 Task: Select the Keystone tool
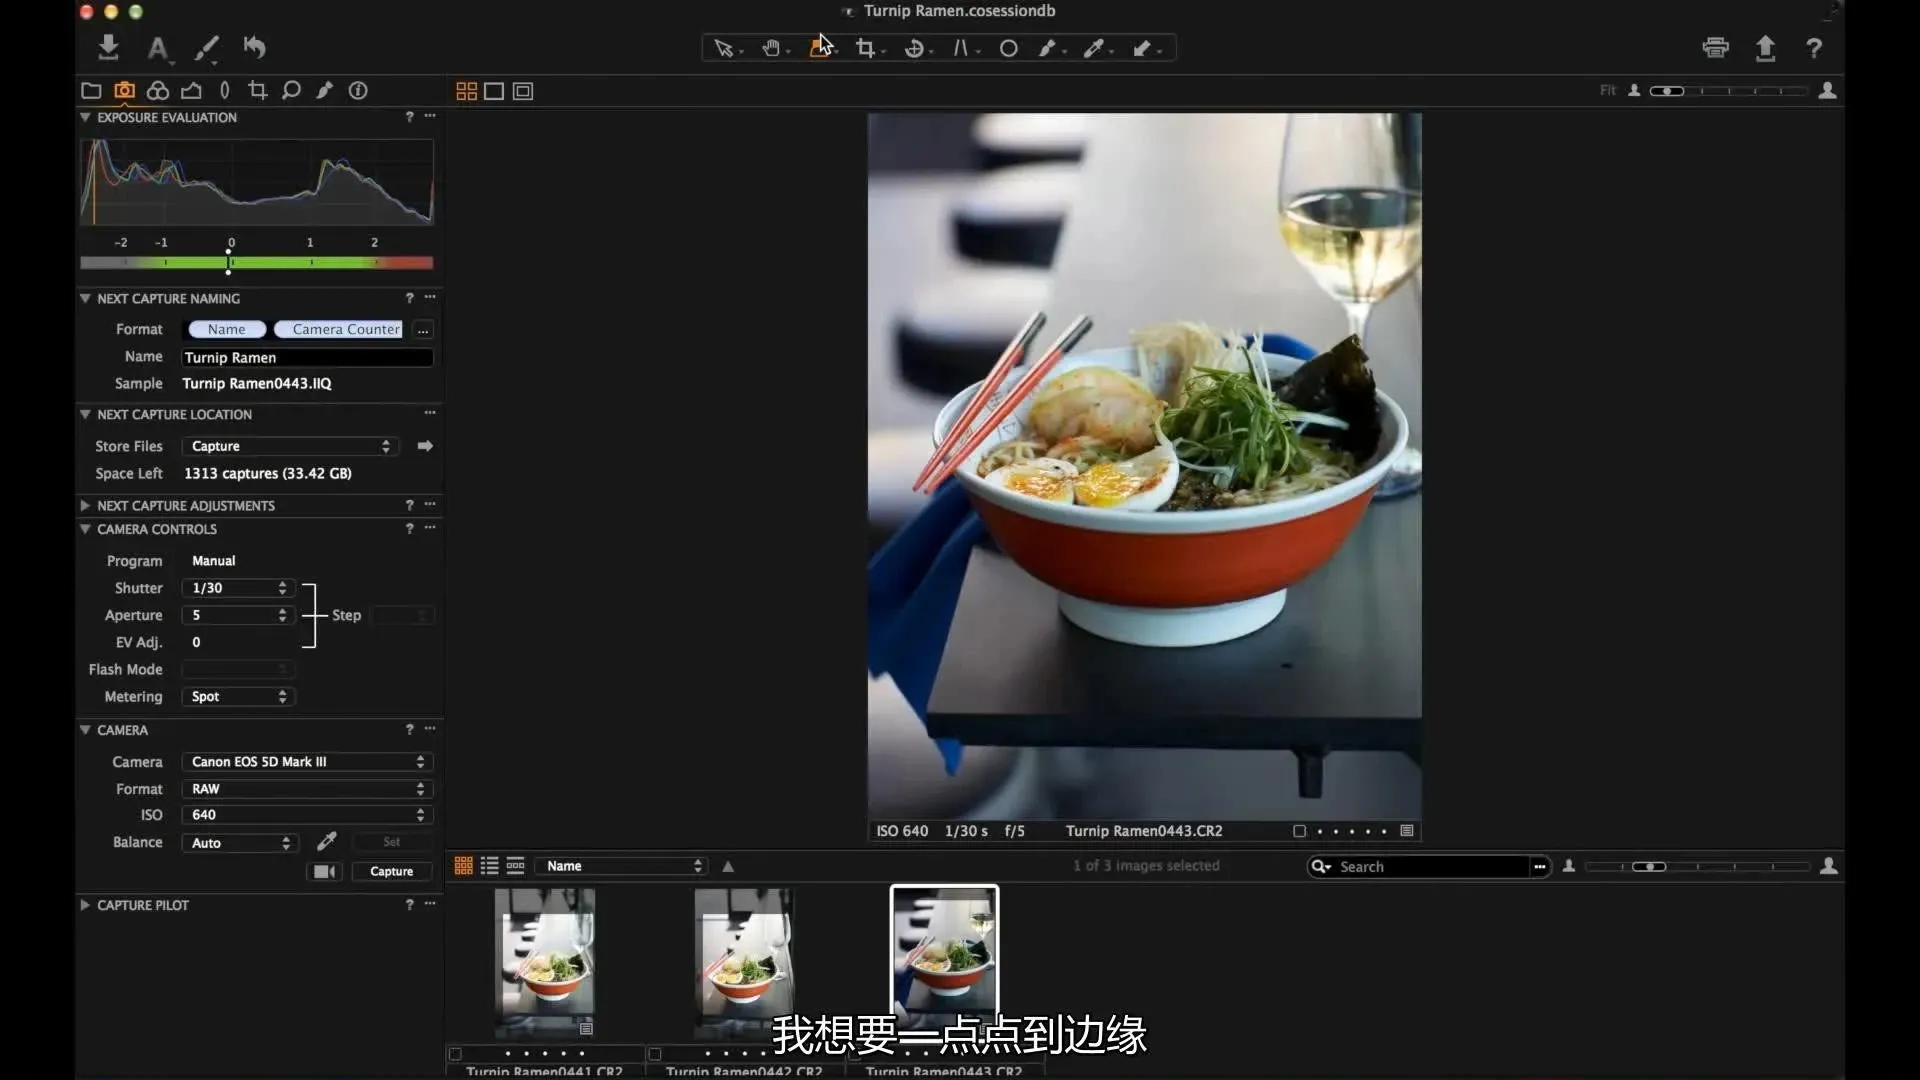coord(961,48)
